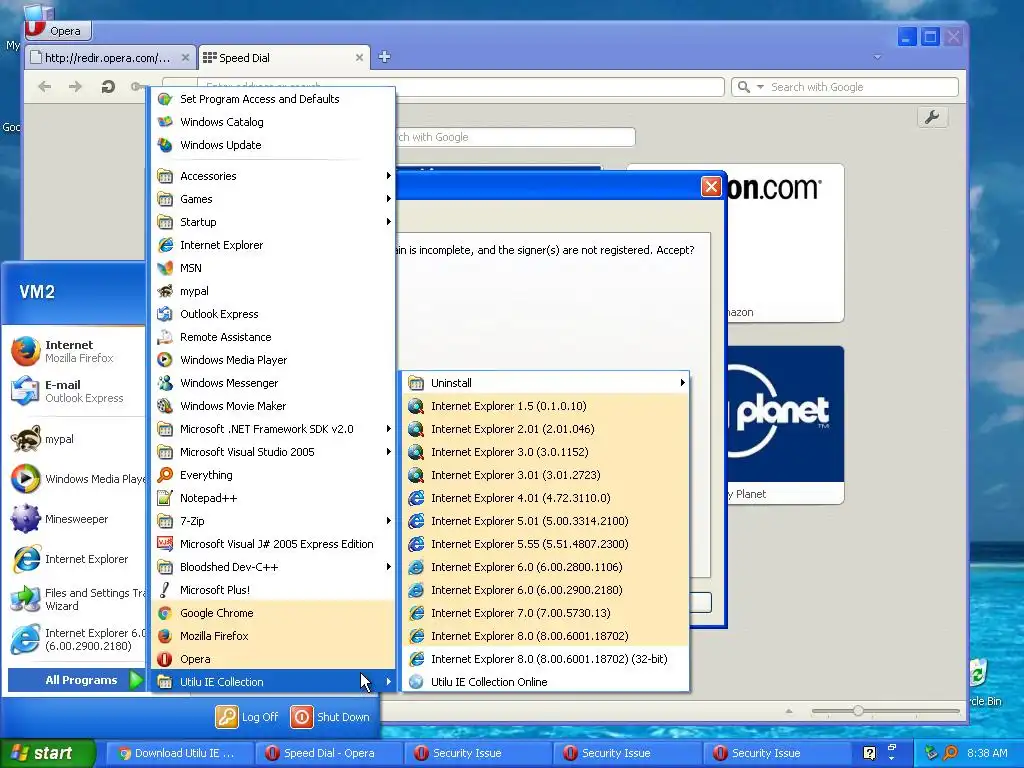Expand the Startup submenu

[x=274, y=222]
